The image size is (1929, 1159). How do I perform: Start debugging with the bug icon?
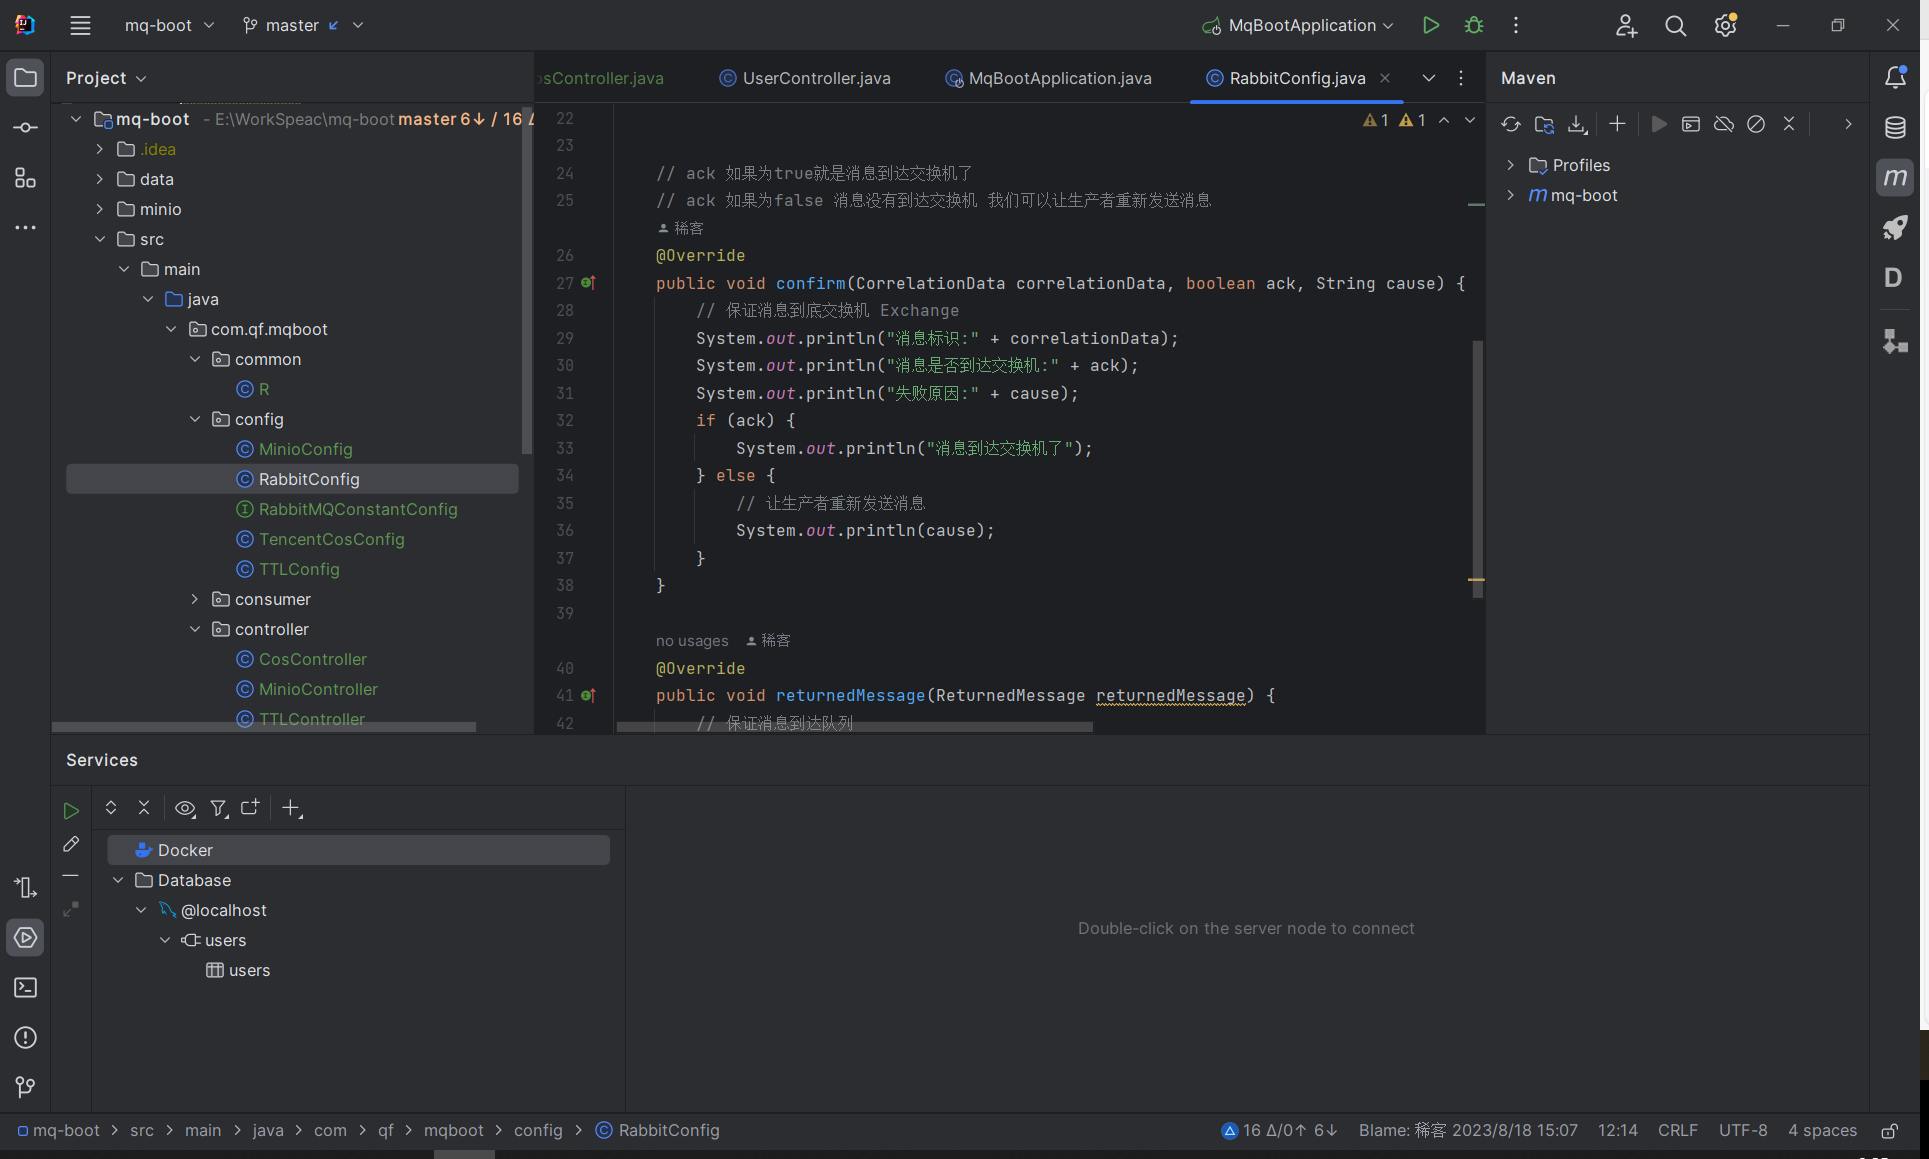click(1474, 26)
